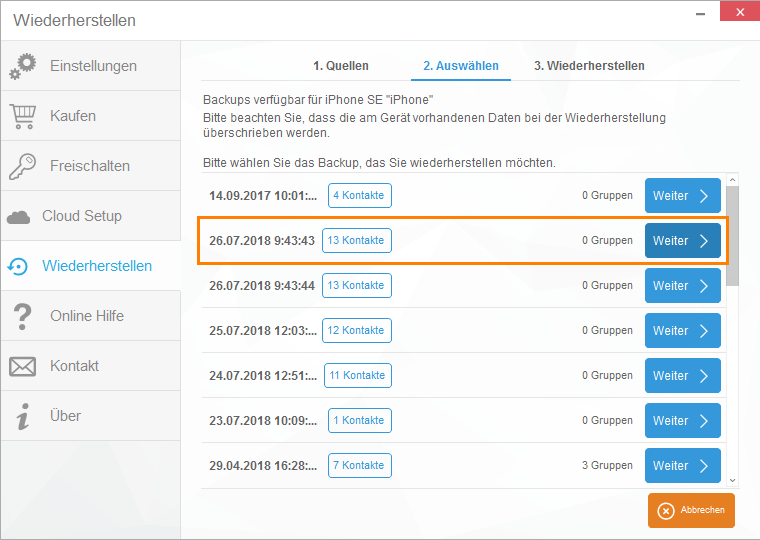Click the 4 Kontakte badge
This screenshot has height=540, width=760.
[360, 195]
